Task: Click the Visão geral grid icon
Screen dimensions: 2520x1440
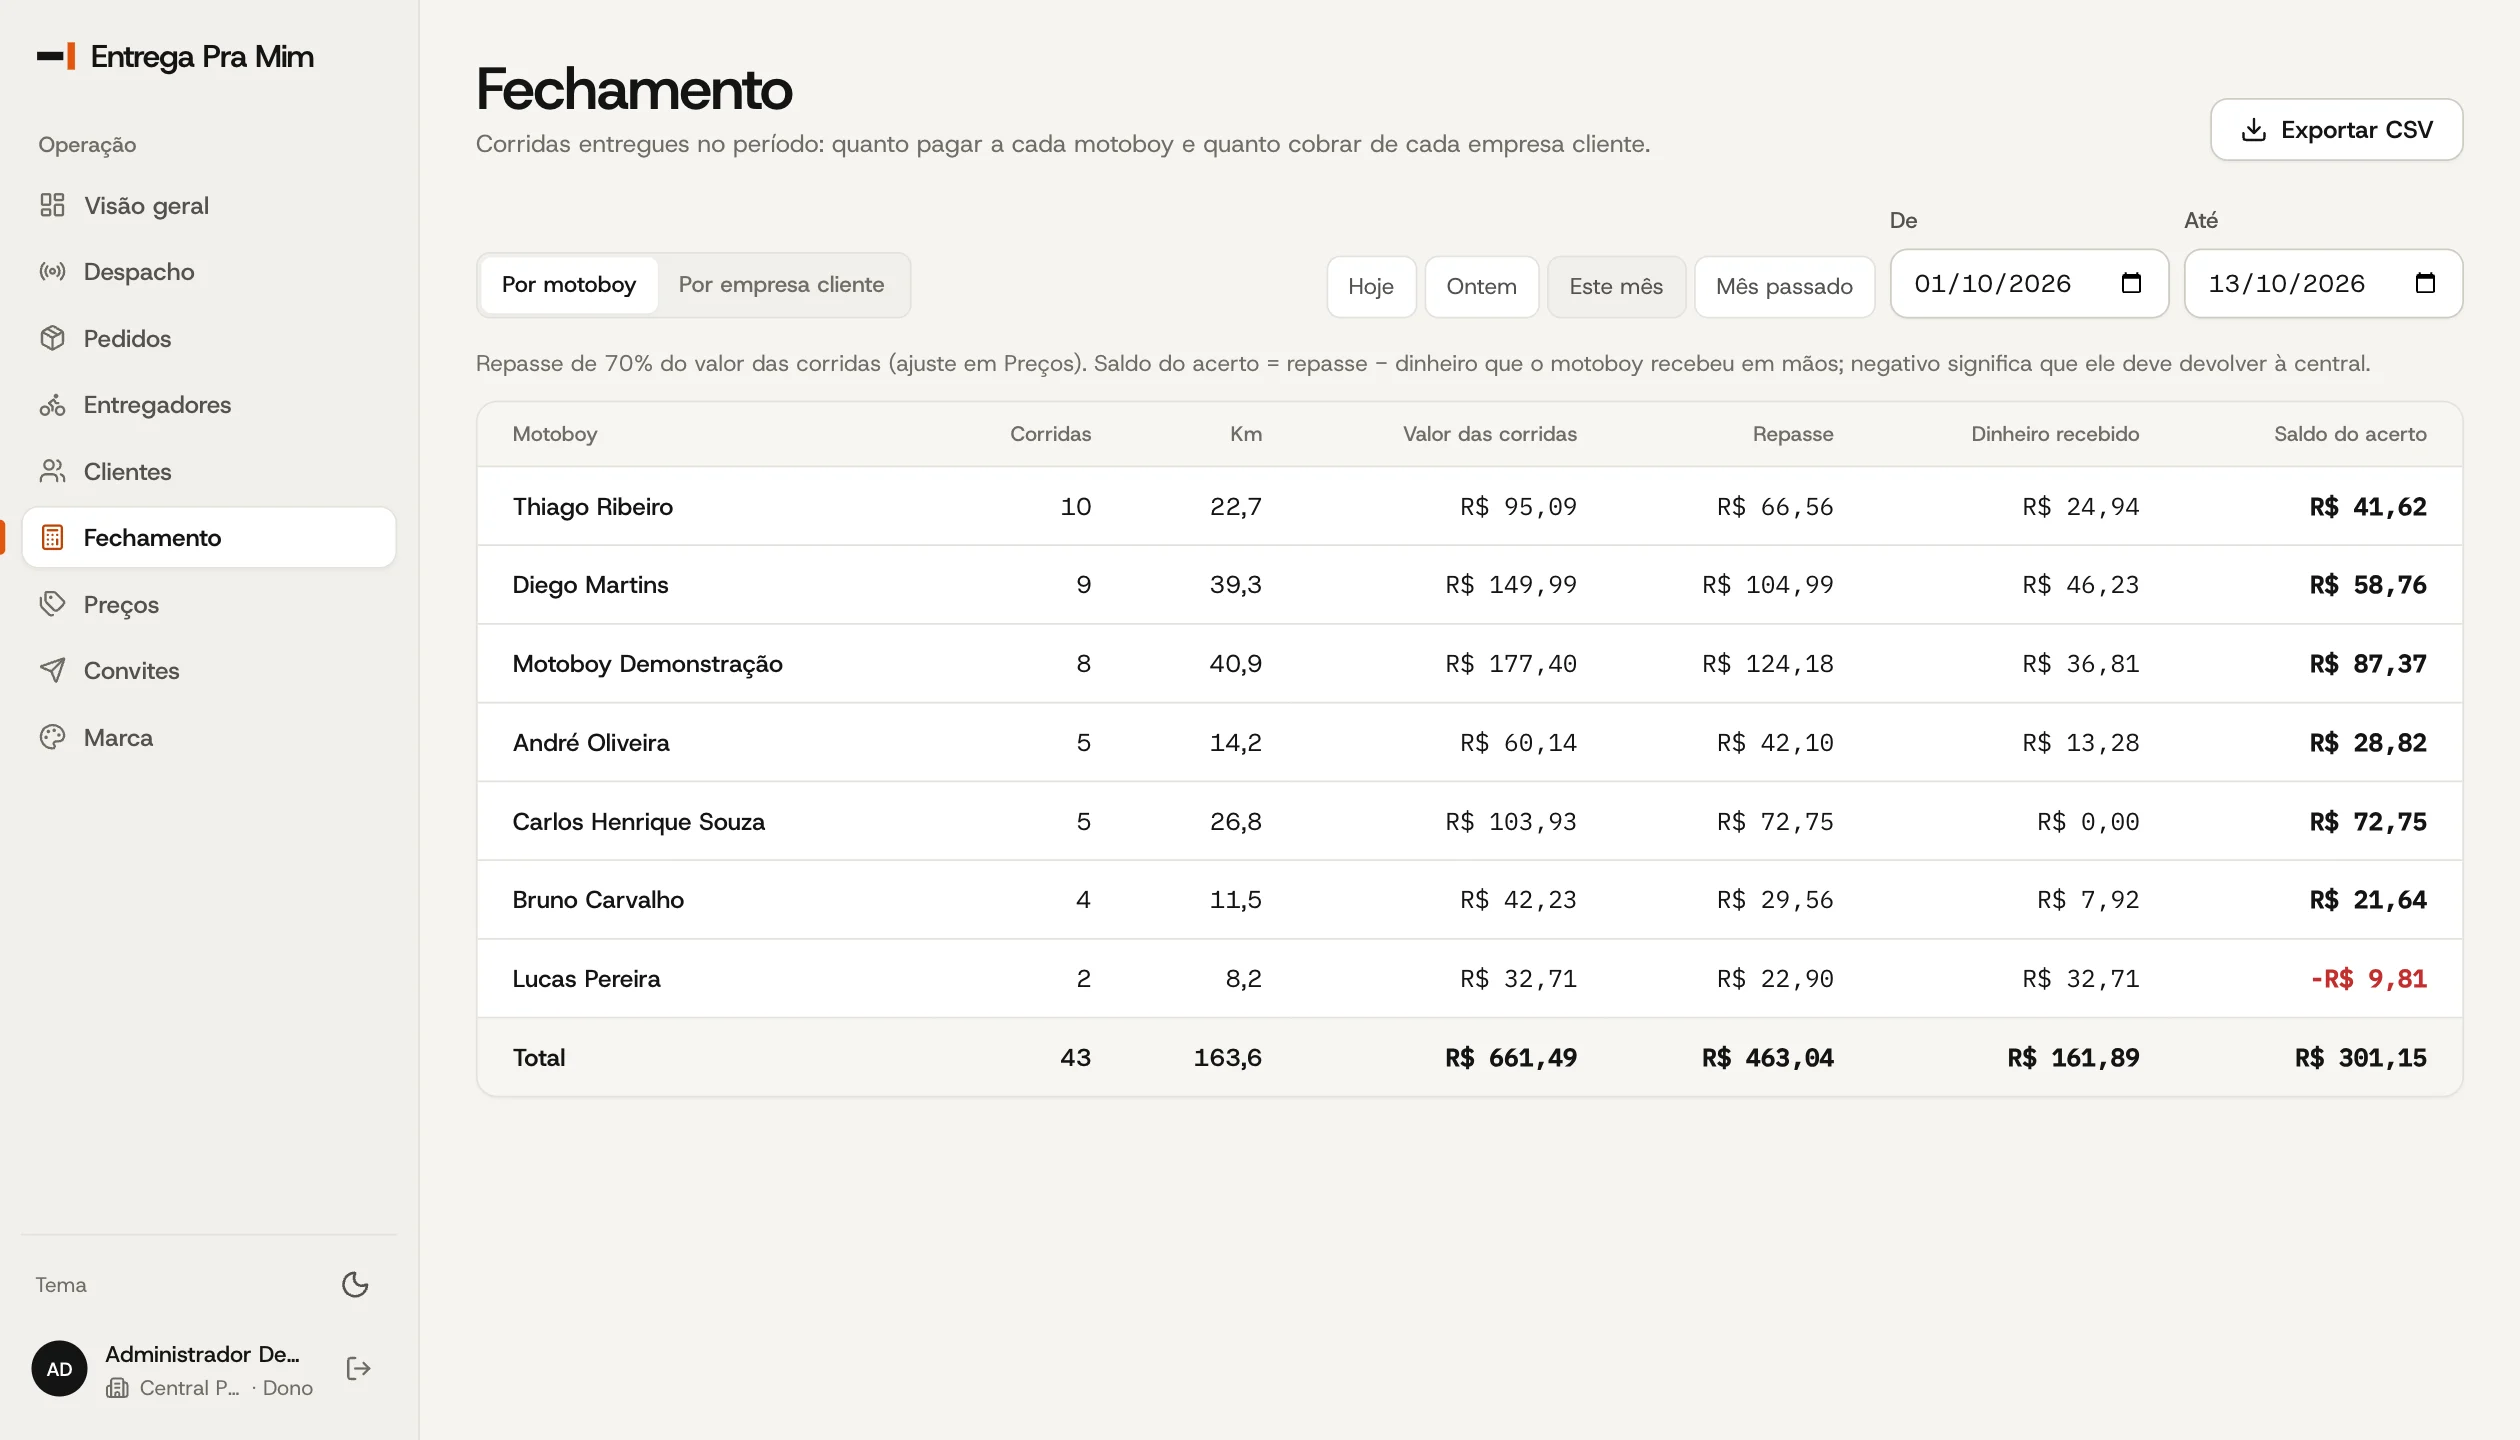Action: pos(52,205)
